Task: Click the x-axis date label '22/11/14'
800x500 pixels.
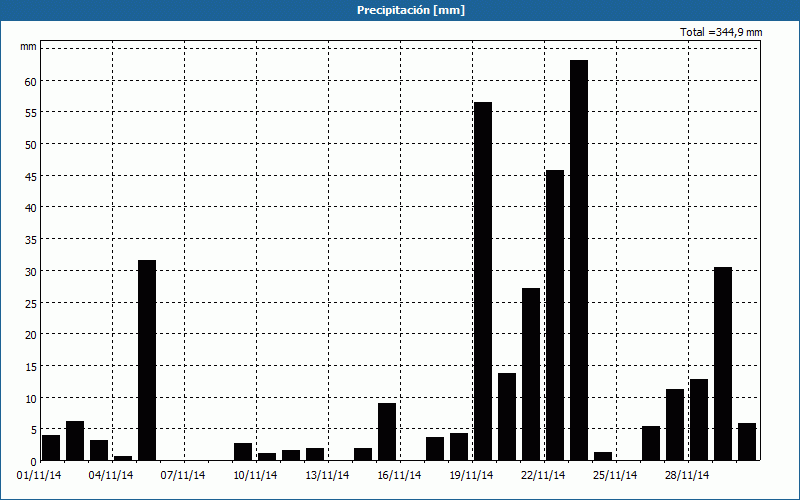Action: tap(543, 476)
